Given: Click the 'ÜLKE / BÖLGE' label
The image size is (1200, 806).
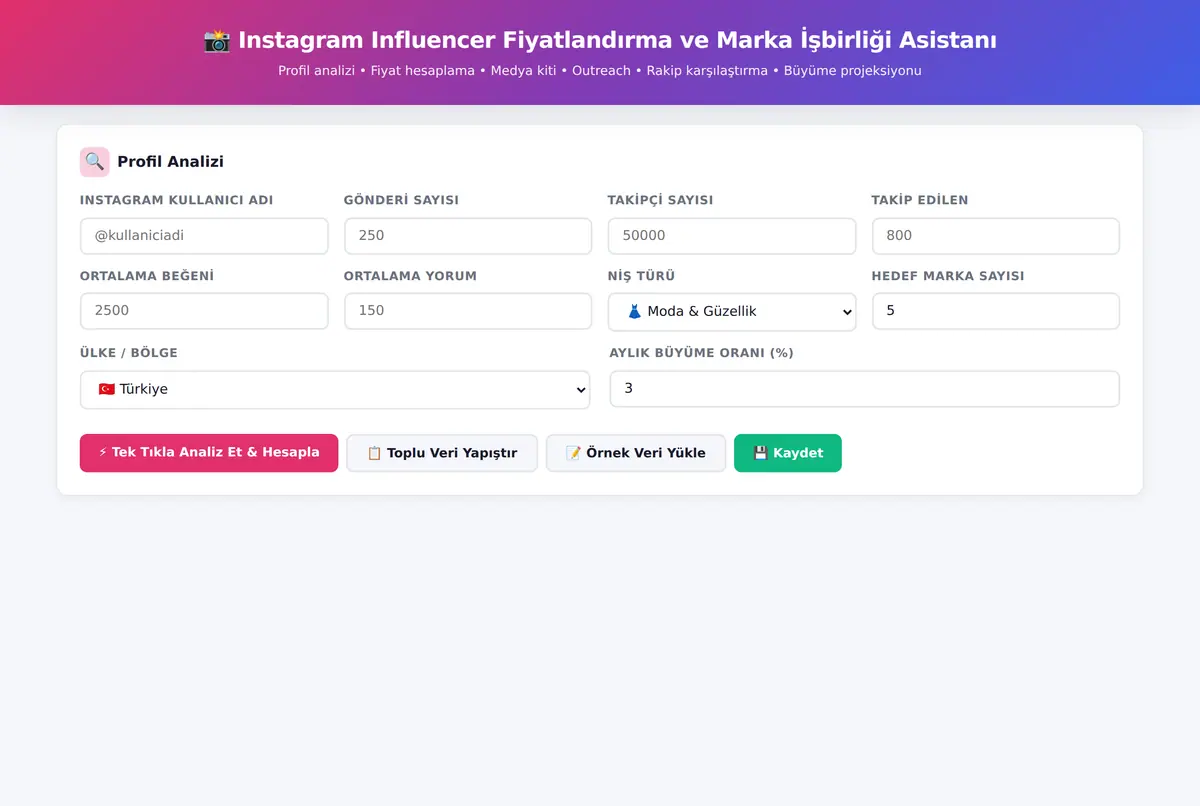Looking at the screenshot, I should [129, 353].
